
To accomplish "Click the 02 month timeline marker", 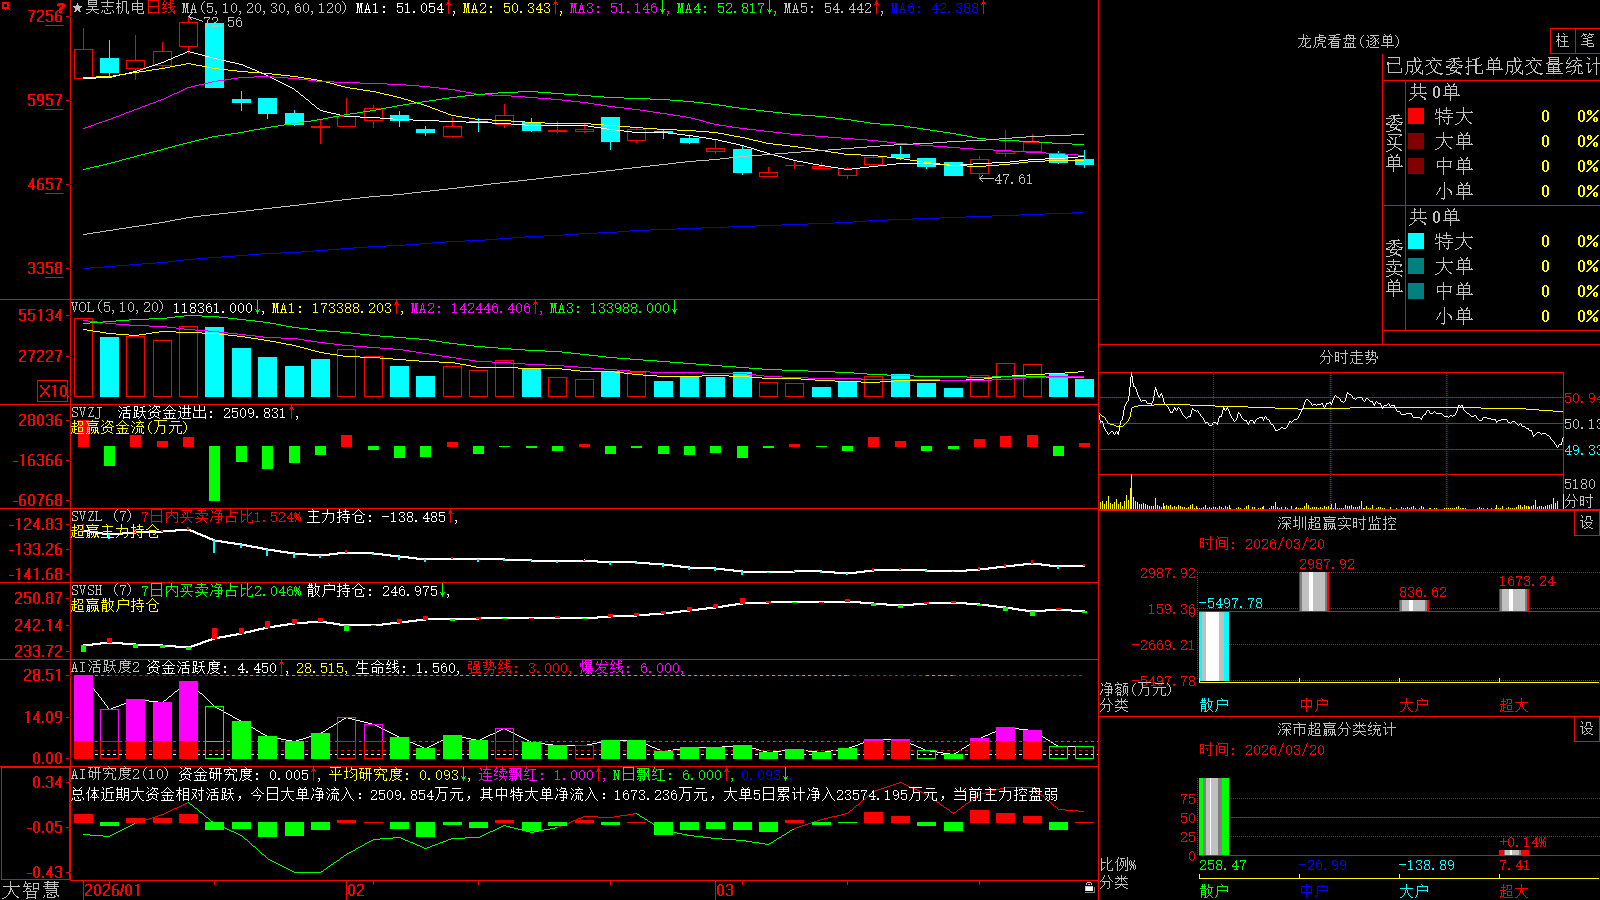I will point(356,890).
